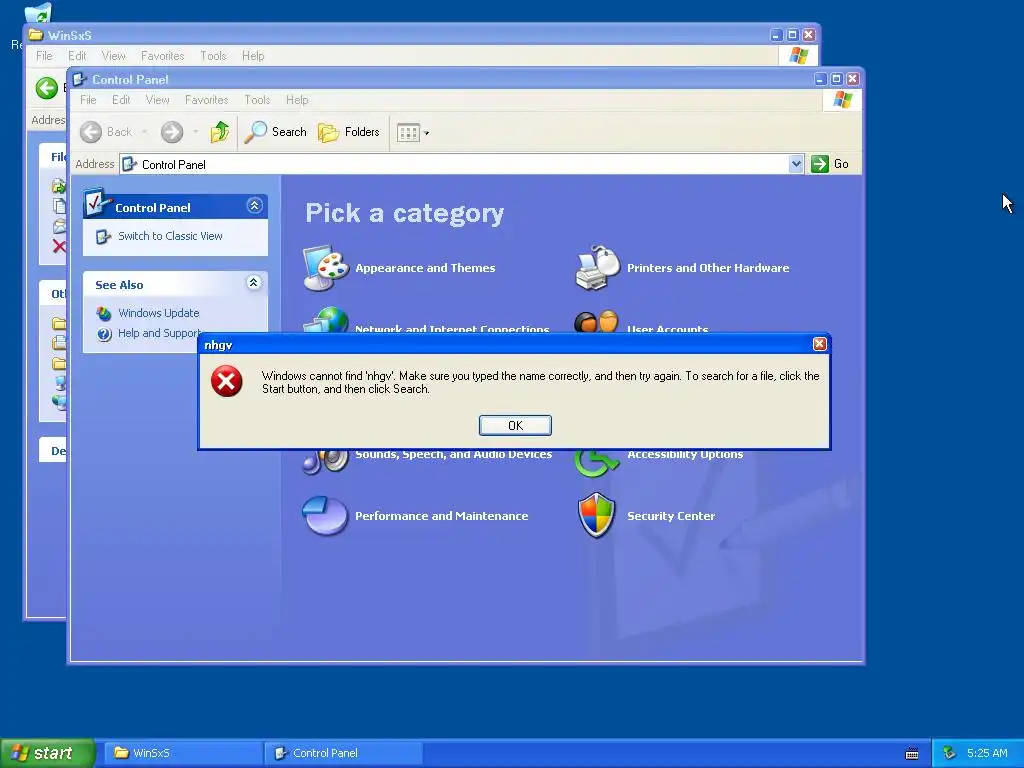Open the address bar dropdown arrow
The height and width of the screenshot is (768, 1024).
point(795,164)
